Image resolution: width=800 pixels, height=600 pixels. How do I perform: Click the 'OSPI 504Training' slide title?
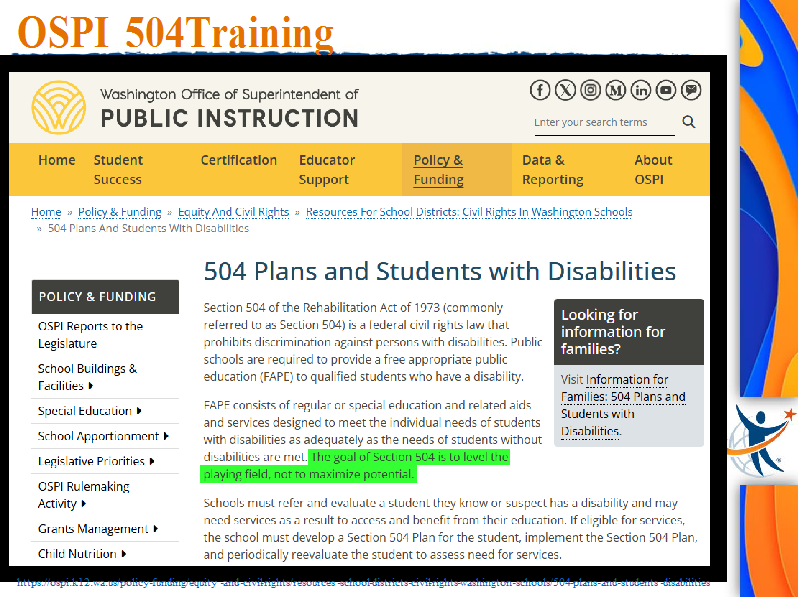pos(176,32)
